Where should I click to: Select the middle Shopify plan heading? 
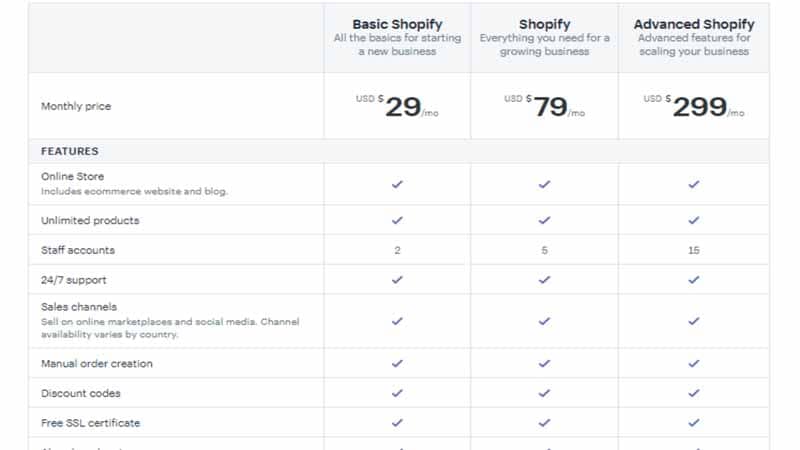[544, 24]
